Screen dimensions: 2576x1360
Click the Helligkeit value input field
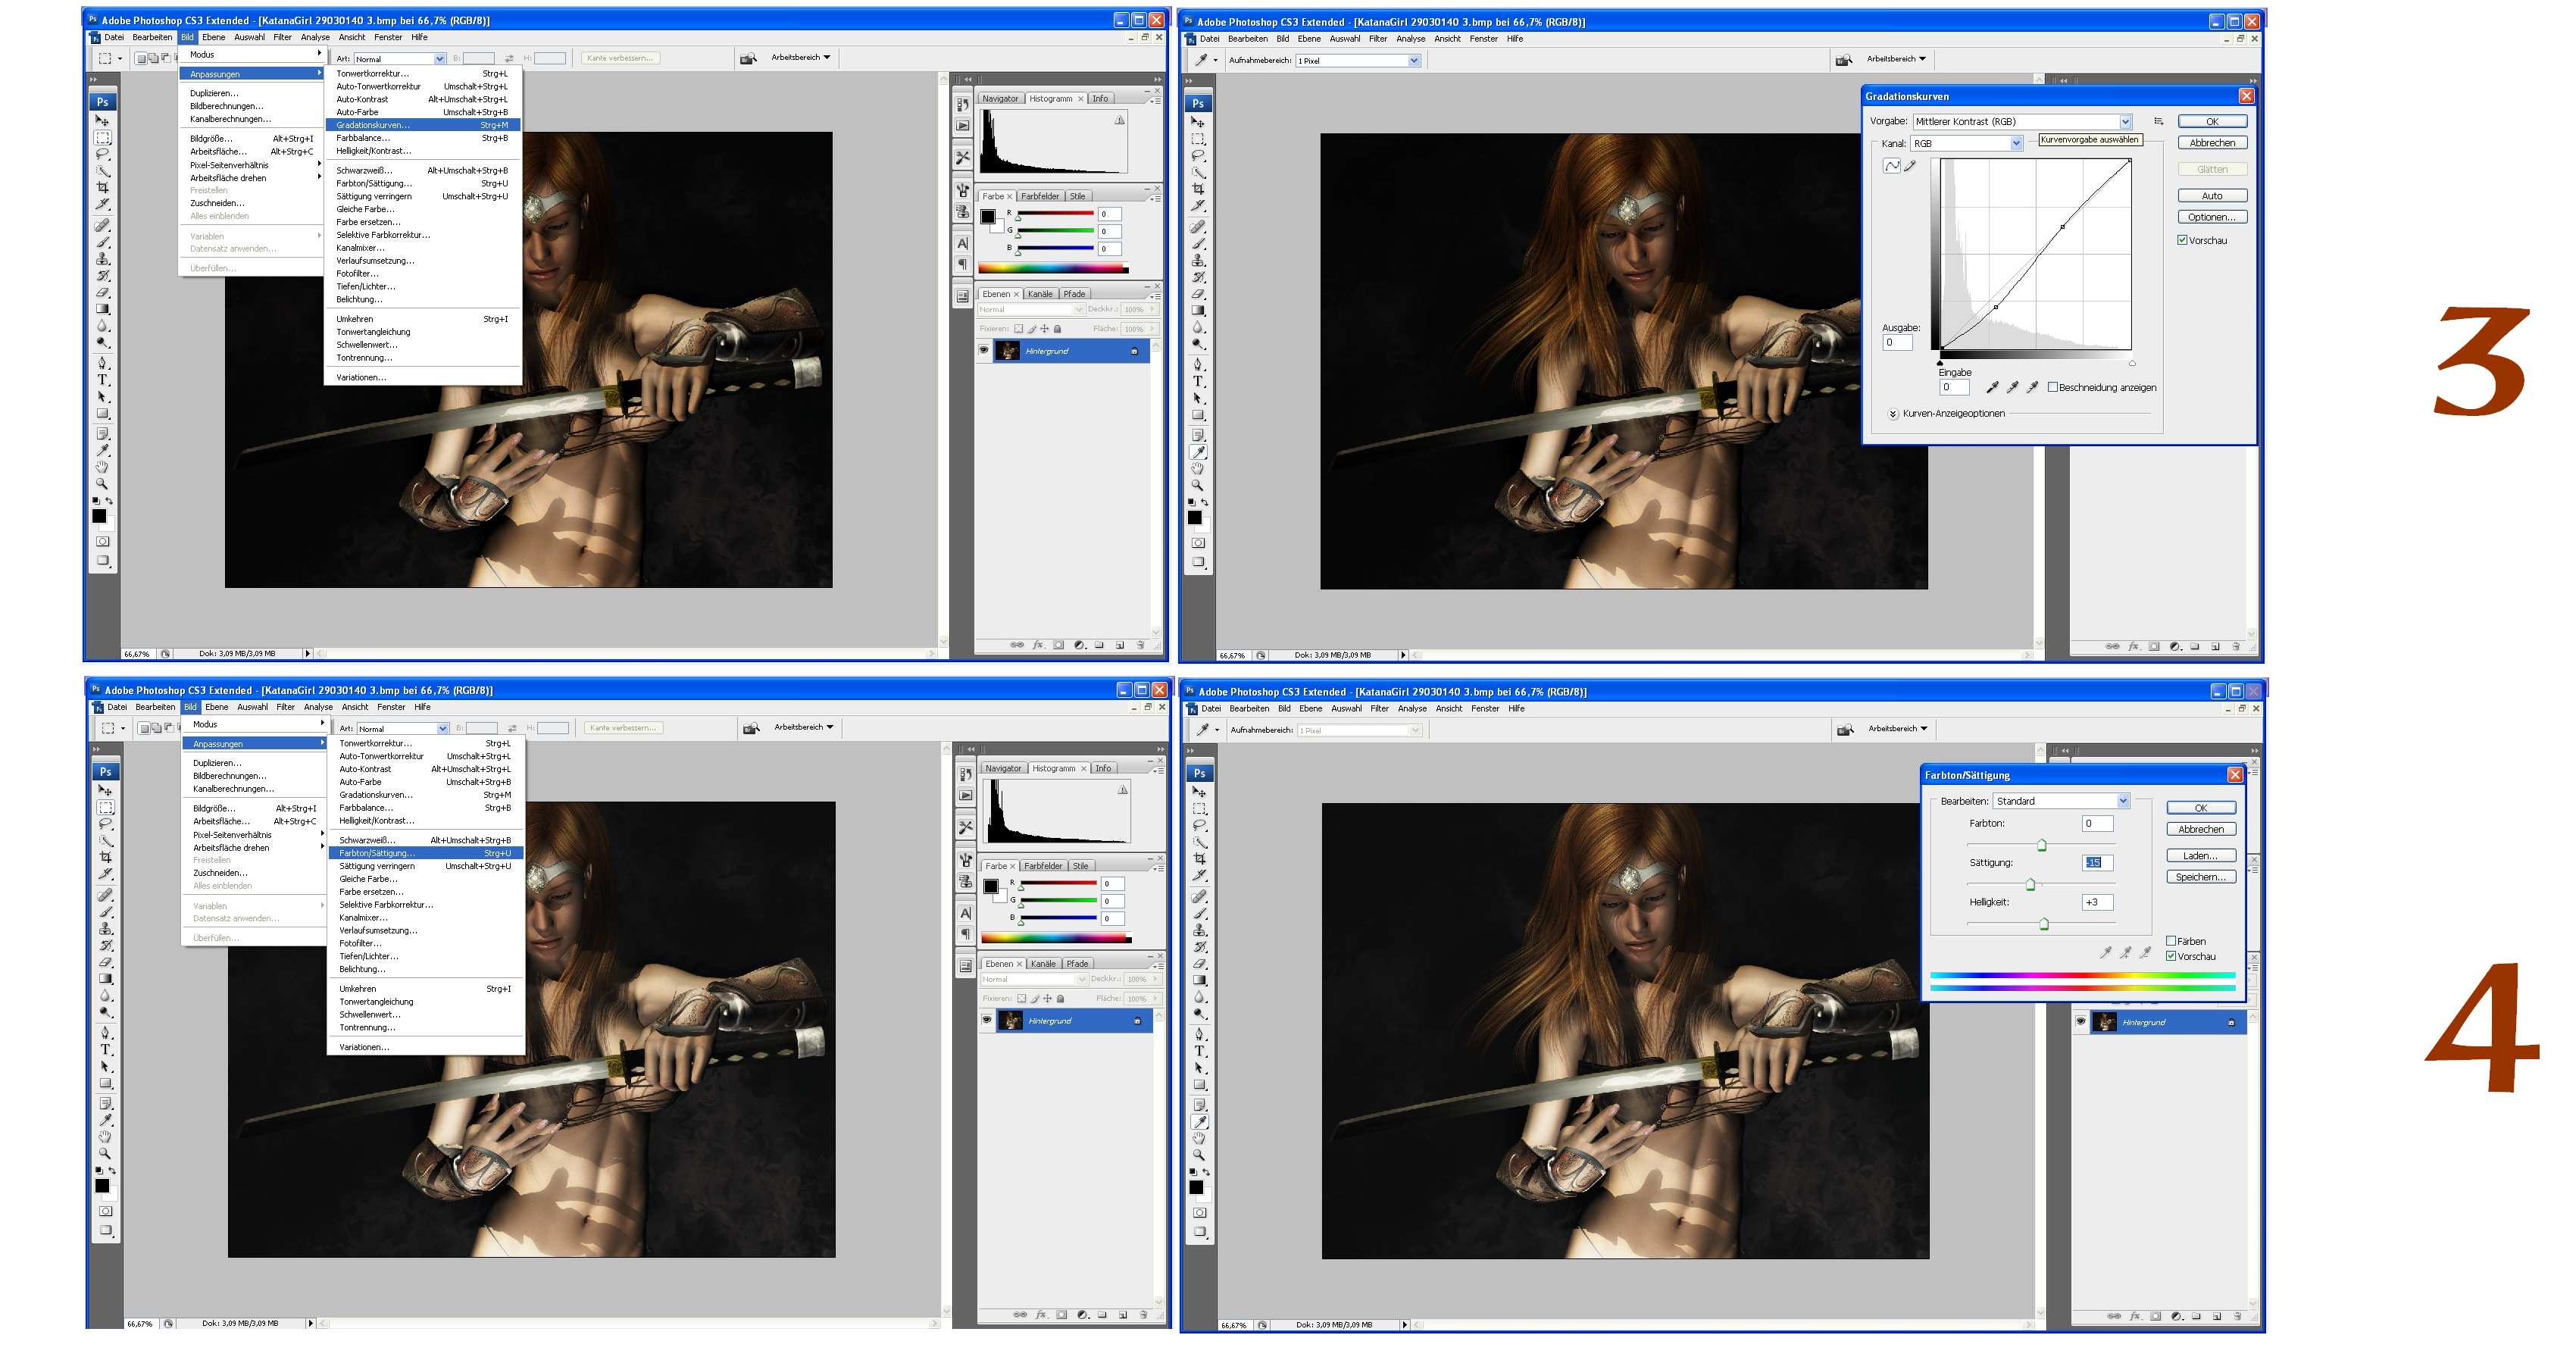(2097, 902)
